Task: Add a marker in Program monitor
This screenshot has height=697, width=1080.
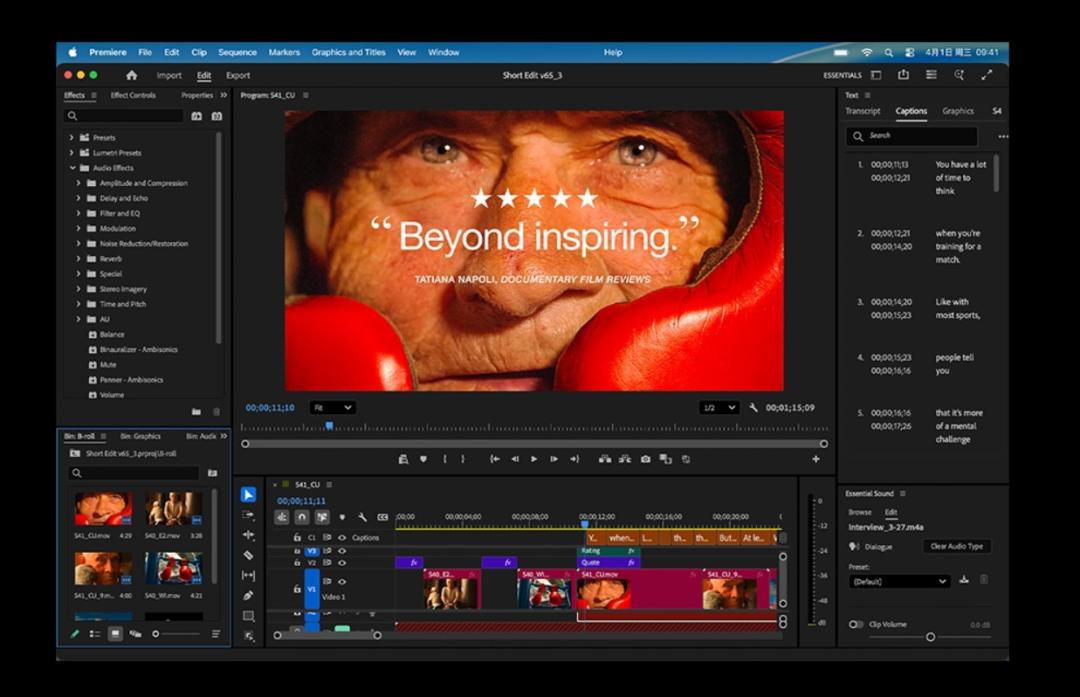Action: 423,459
